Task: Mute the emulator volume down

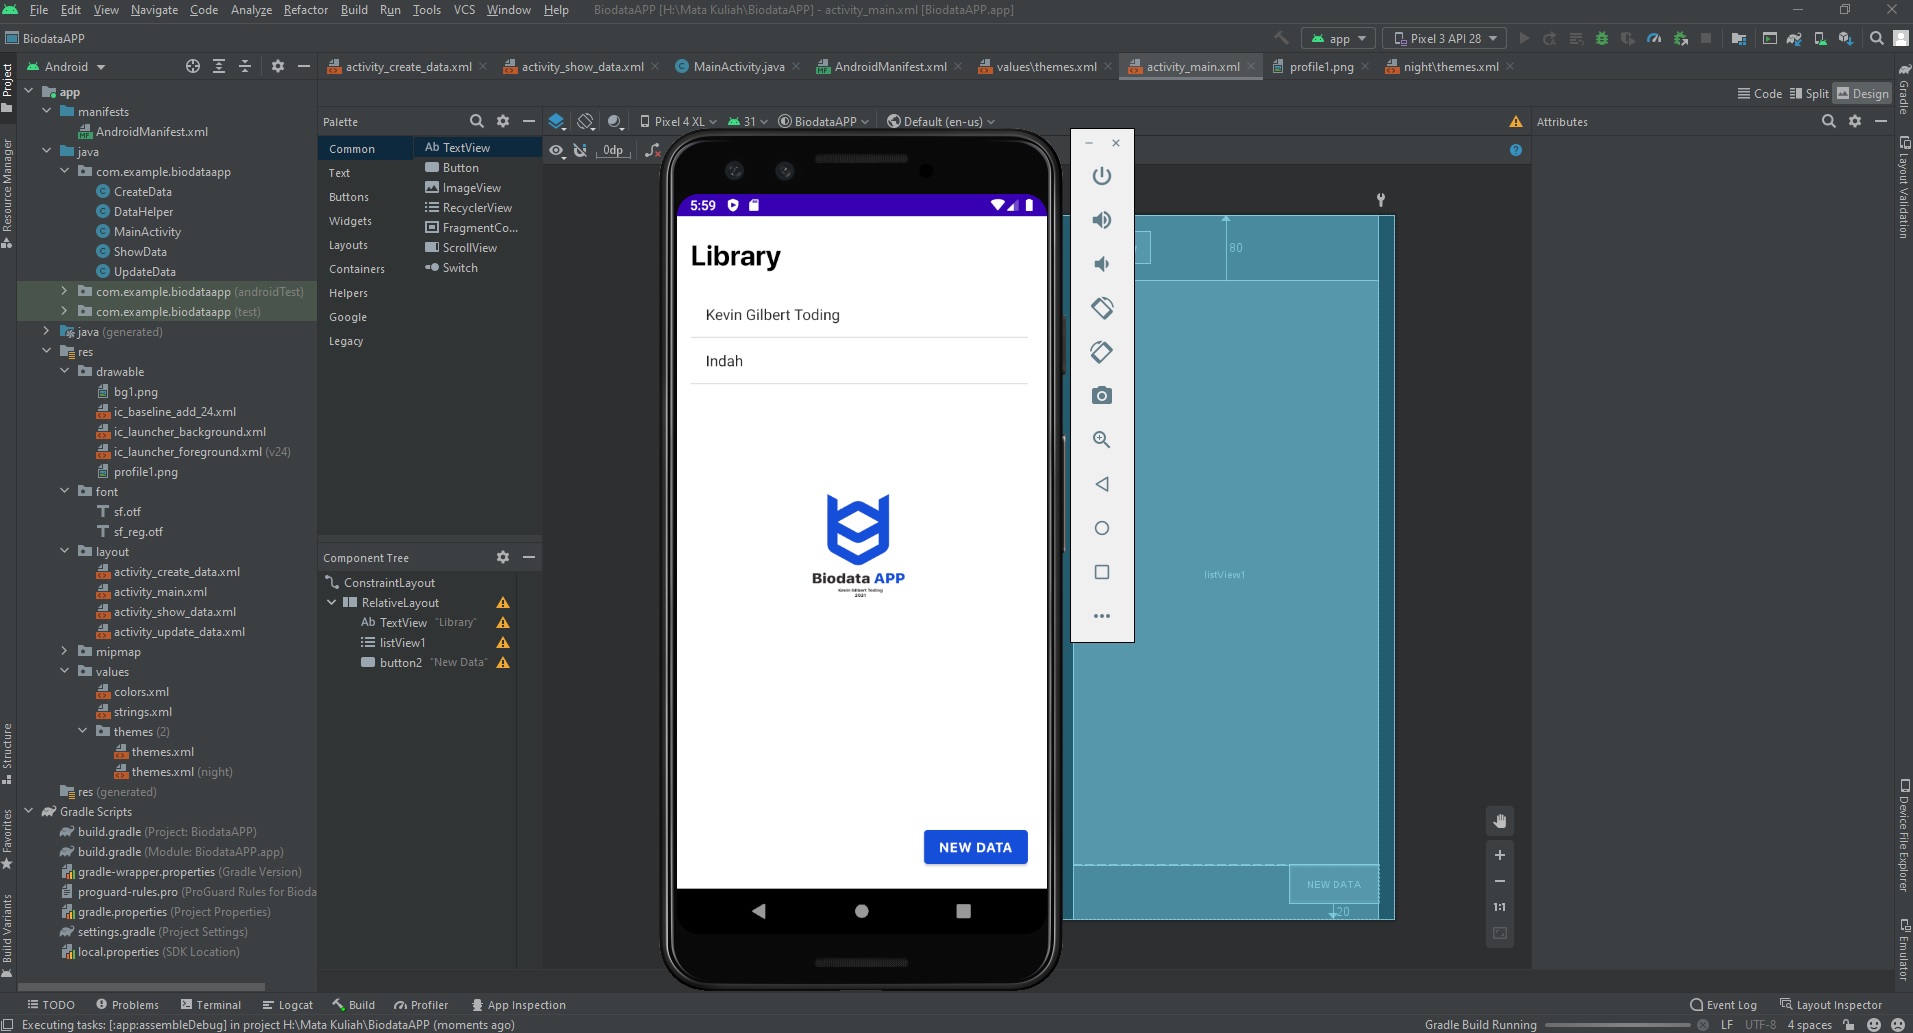Action: coord(1101,263)
